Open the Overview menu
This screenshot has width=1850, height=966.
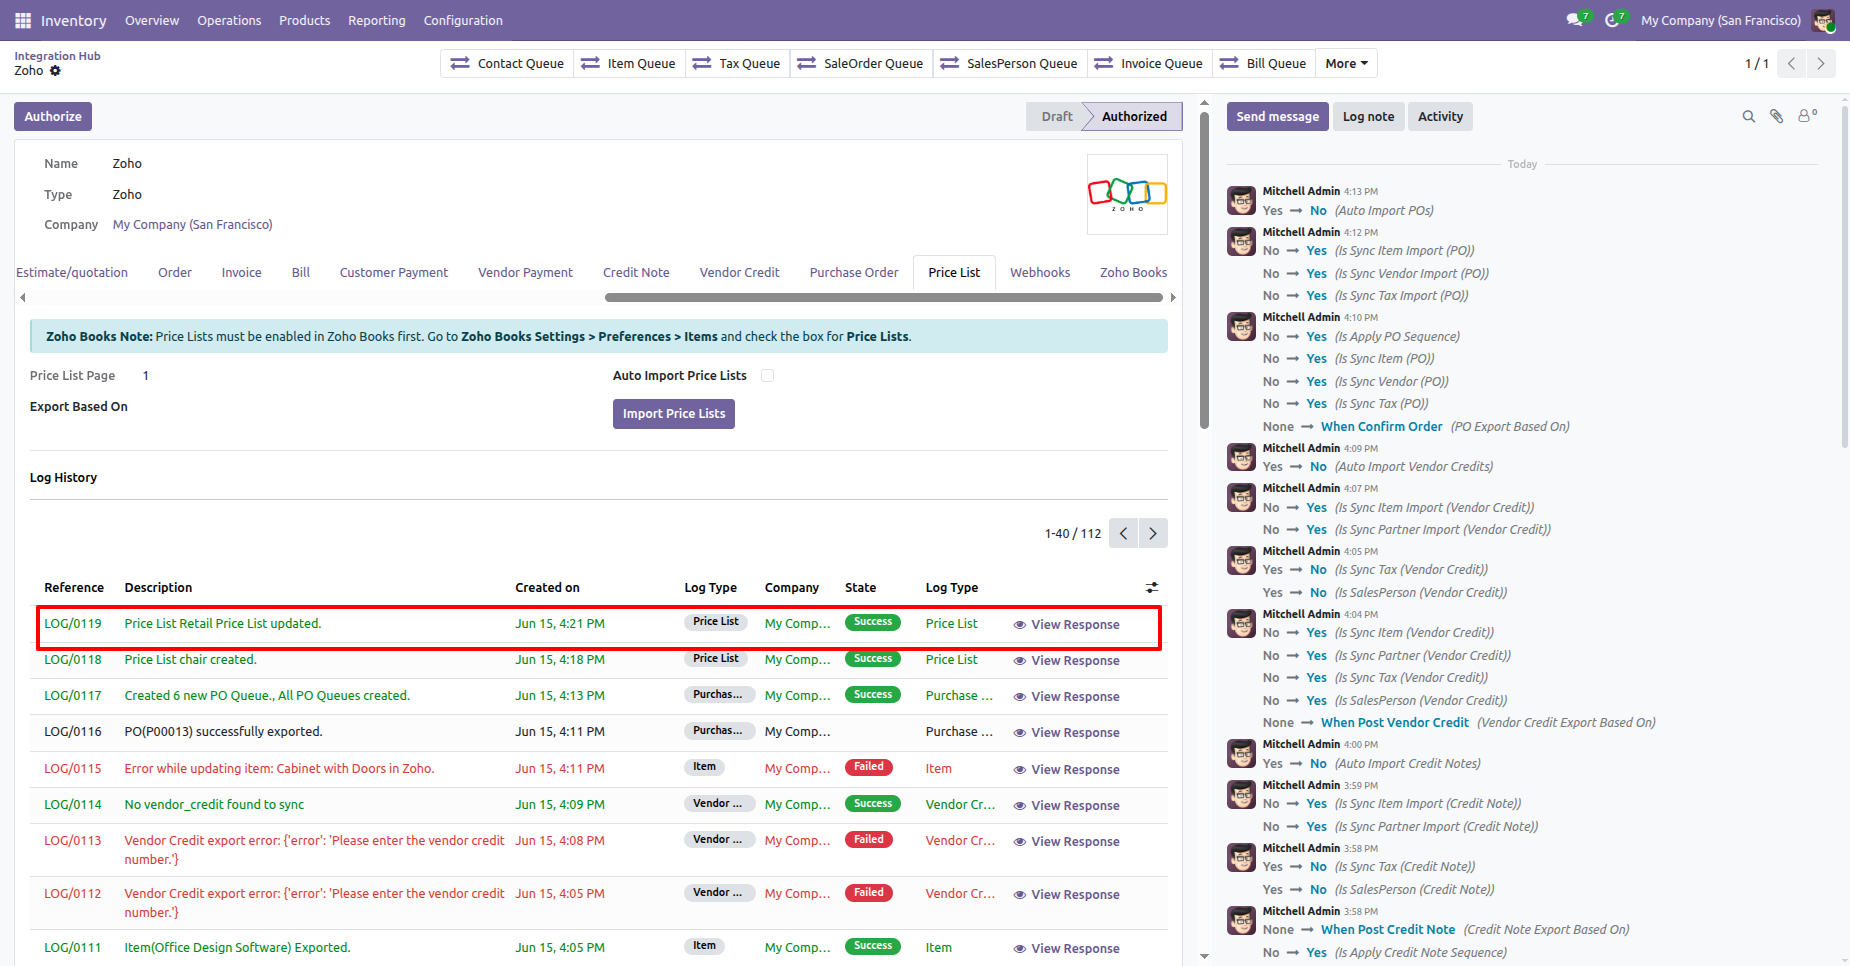click(152, 20)
